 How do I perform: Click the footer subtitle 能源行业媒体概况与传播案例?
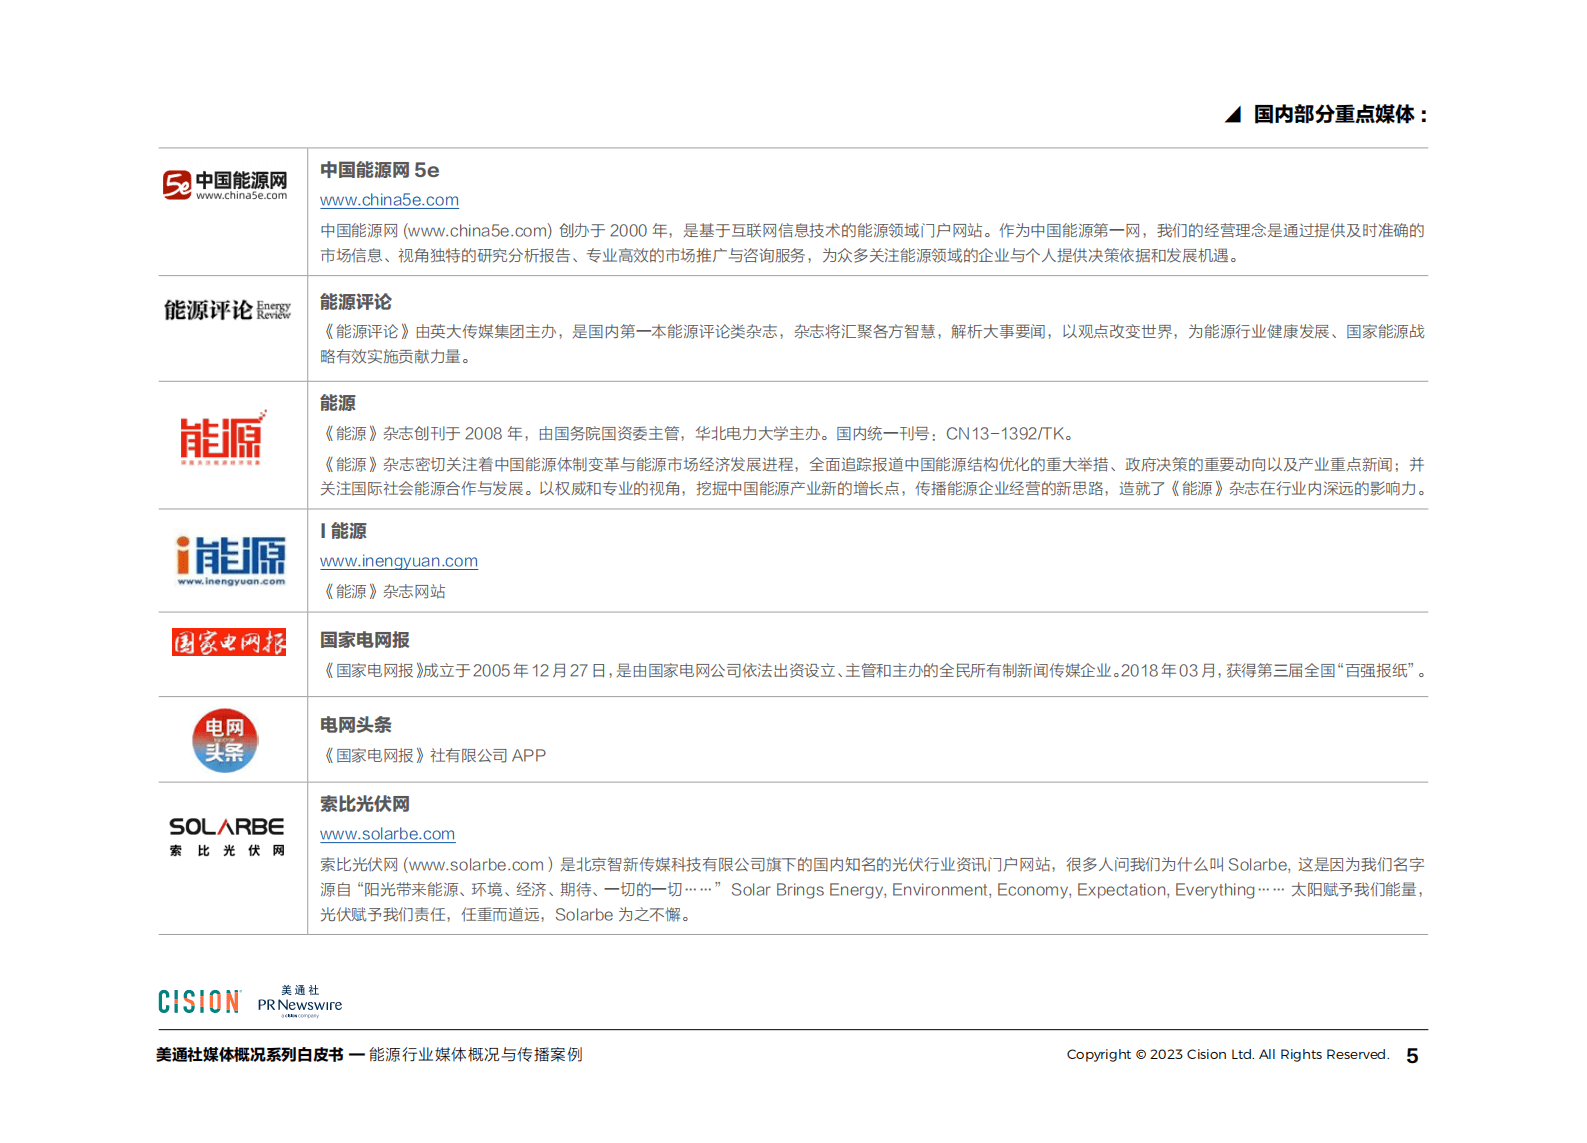click(x=476, y=1055)
